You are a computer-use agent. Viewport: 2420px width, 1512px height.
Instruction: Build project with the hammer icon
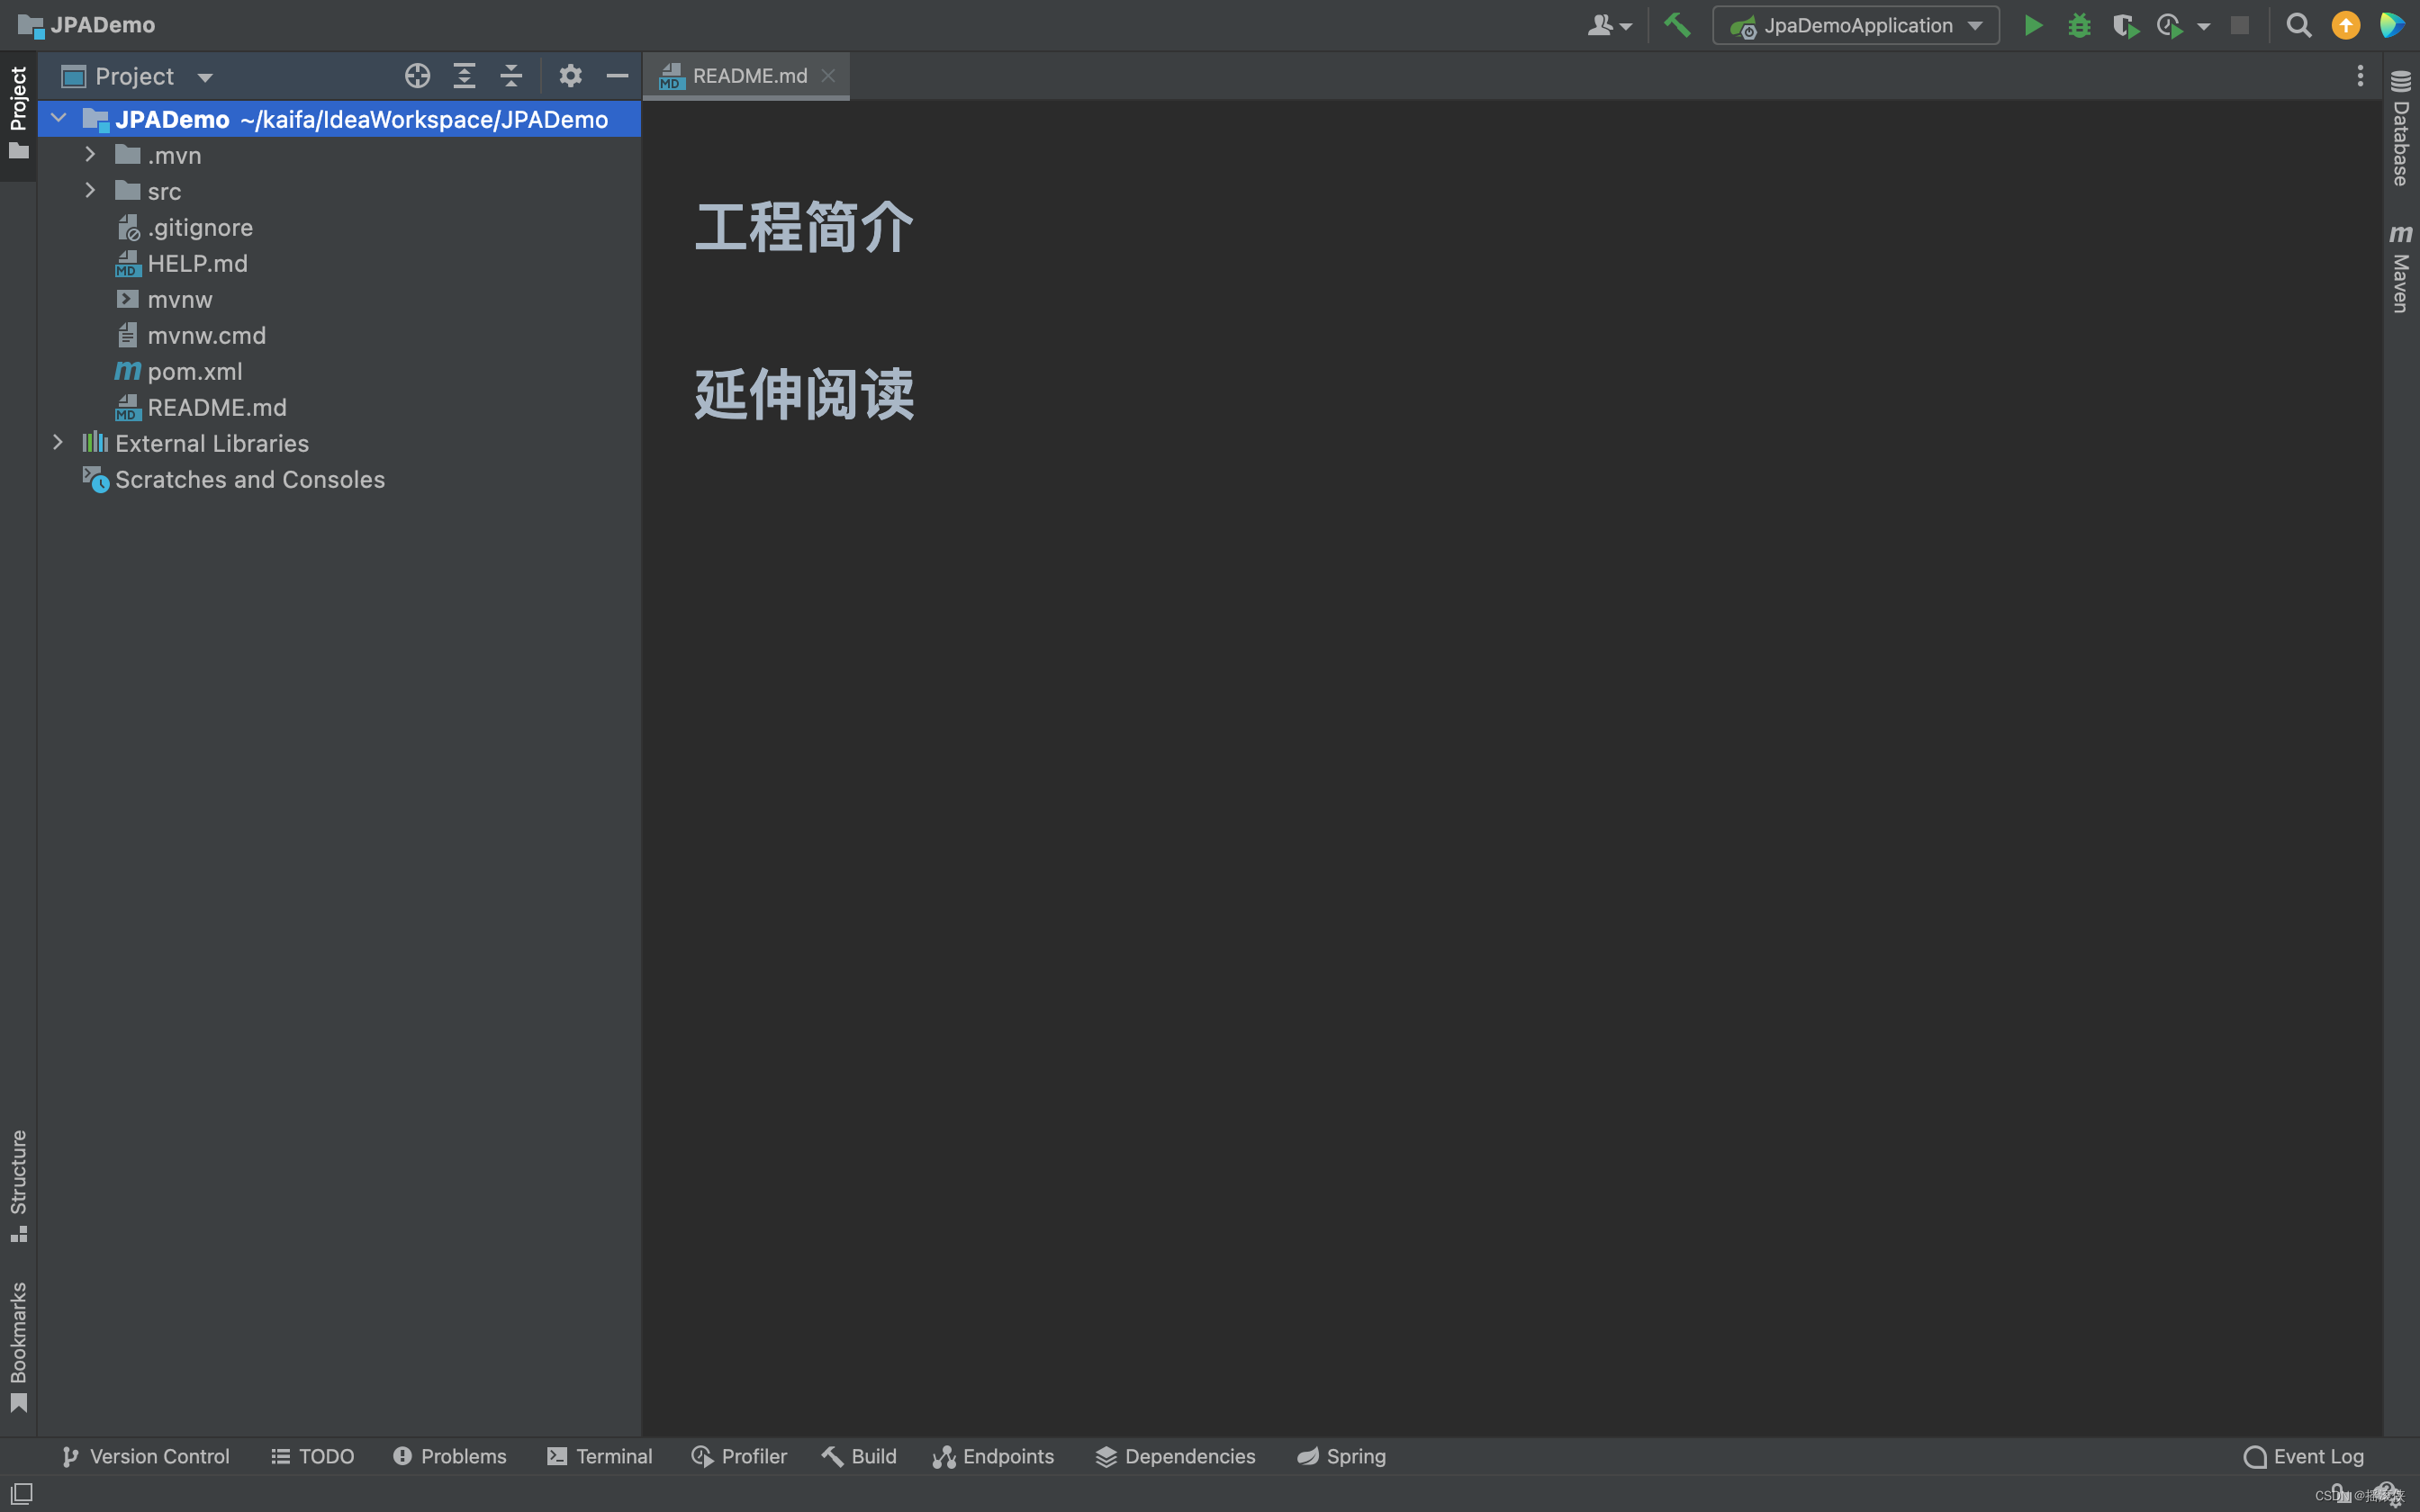1677,25
